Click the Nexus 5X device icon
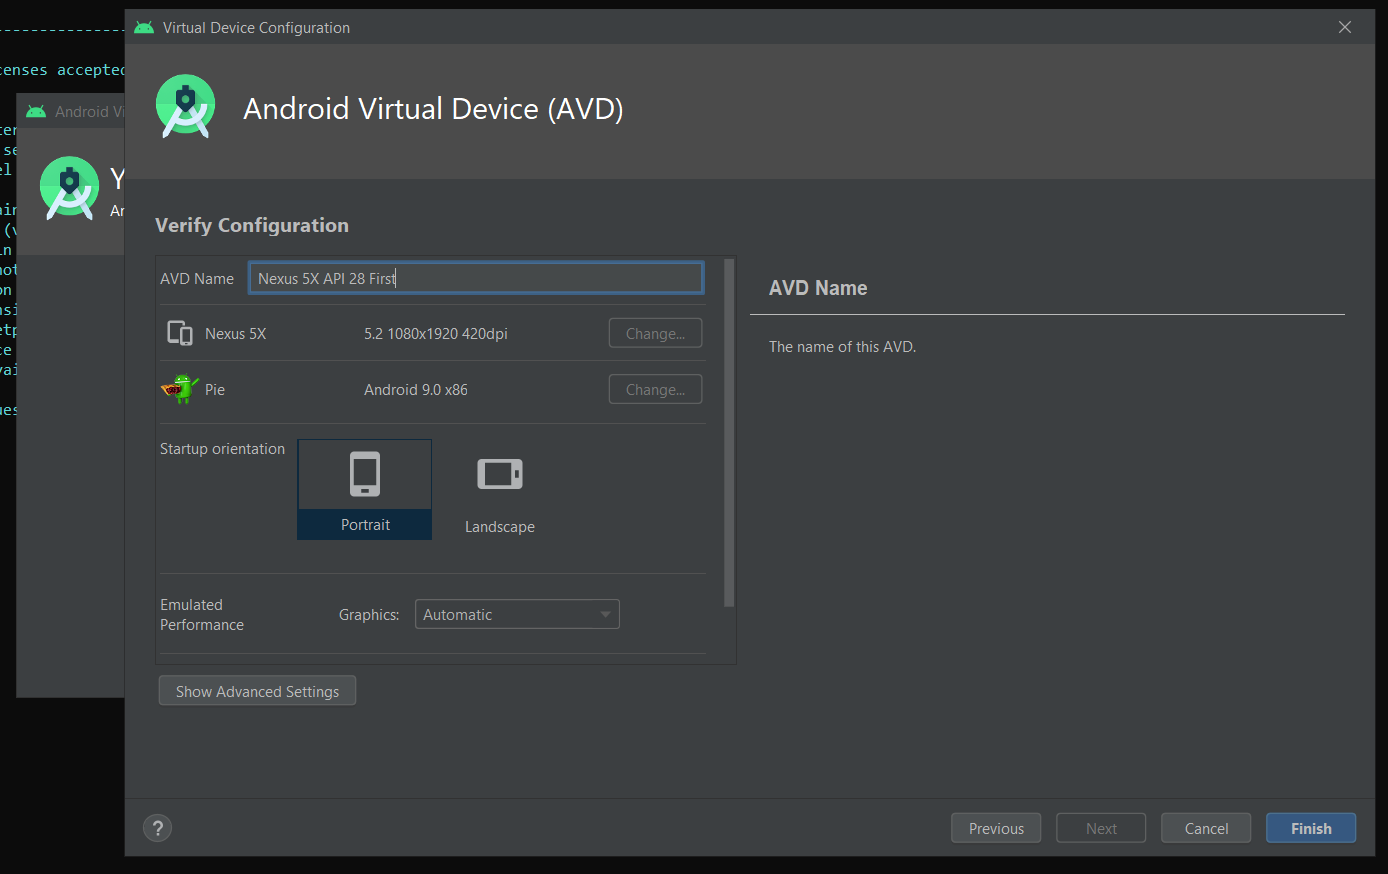This screenshot has height=874, width=1388. [x=180, y=333]
